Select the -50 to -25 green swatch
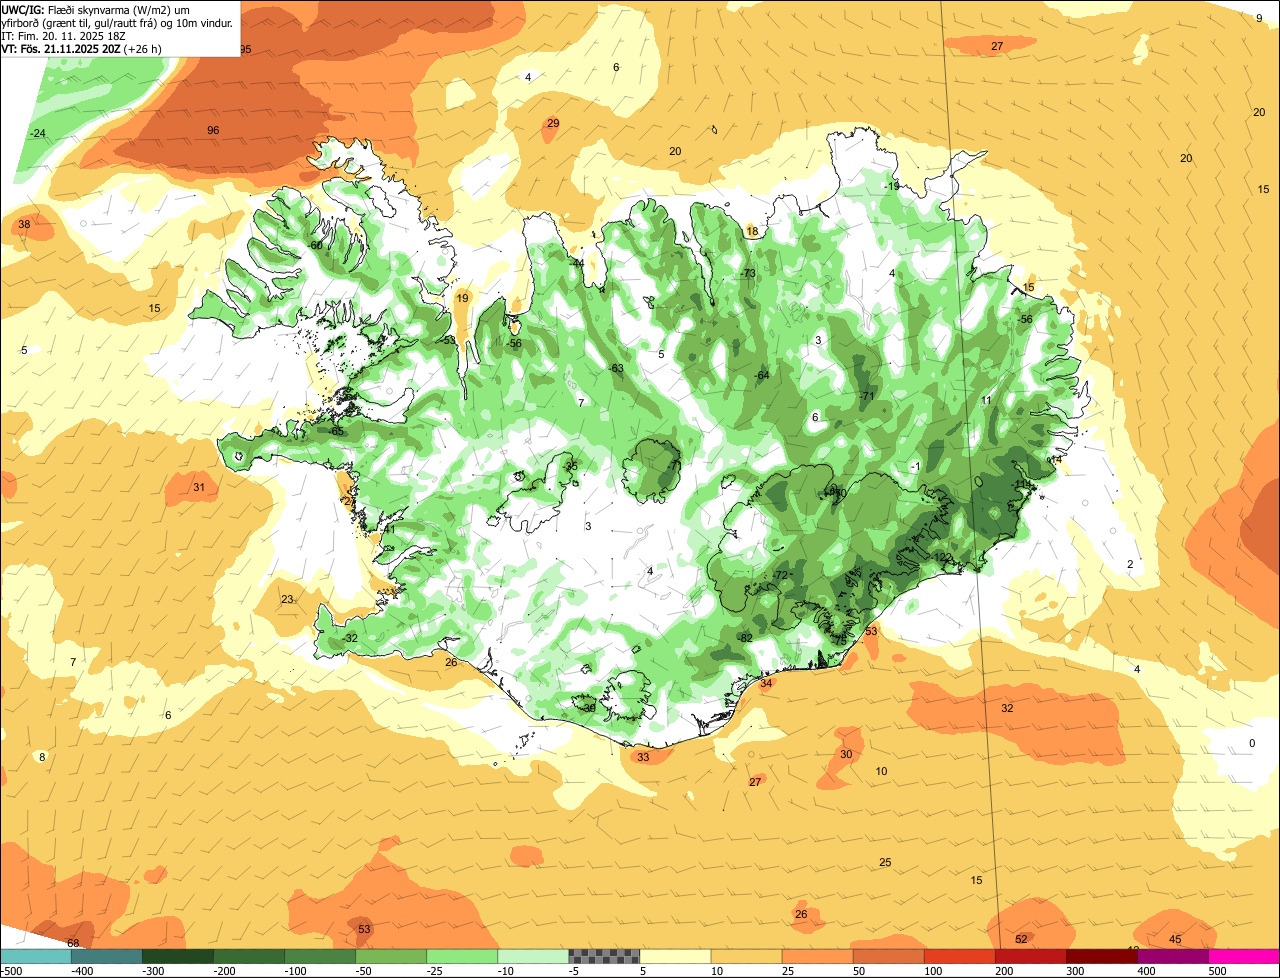The height and width of the screenshot is (978, 1280). [391, 956]
